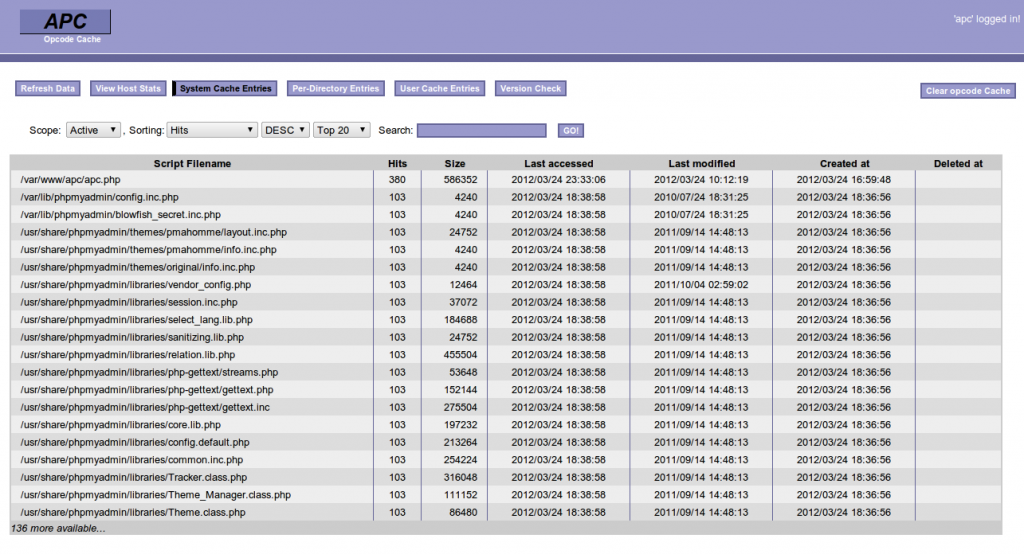Screen dimensions: 1024x554
Task: Open the User Cache Entries tab
Action: tap(440, 88)
